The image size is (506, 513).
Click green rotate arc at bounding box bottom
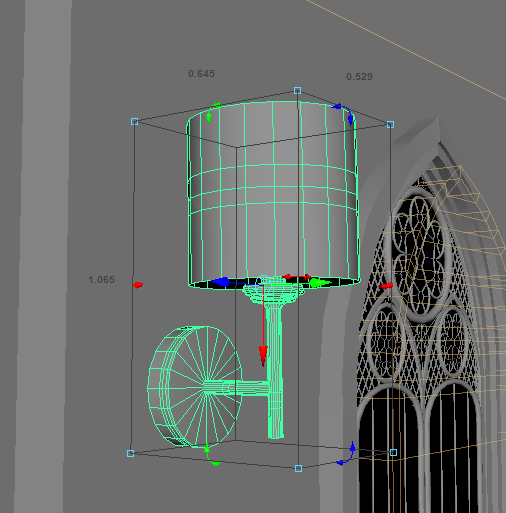(211, 455)
